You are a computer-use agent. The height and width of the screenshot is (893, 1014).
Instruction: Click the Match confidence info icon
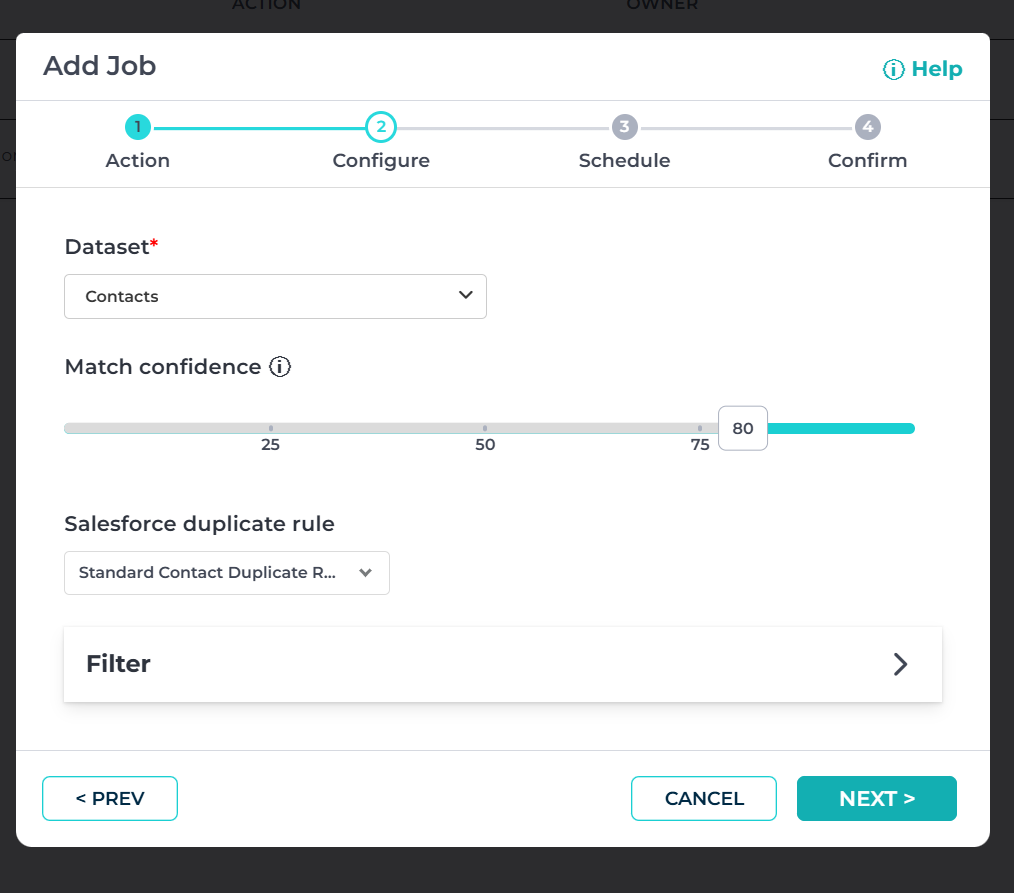pos(280,367)
